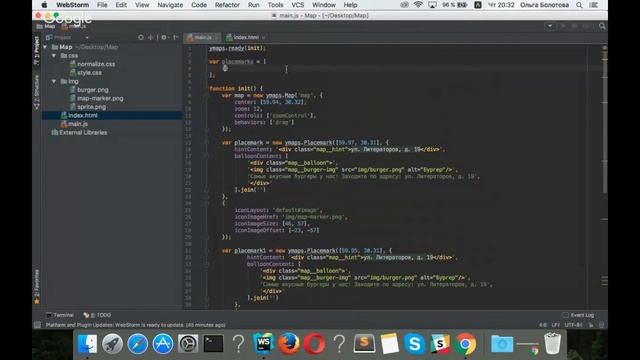Select External Libraries in project tree
640x360 pixels.
[x=83, y=133]
